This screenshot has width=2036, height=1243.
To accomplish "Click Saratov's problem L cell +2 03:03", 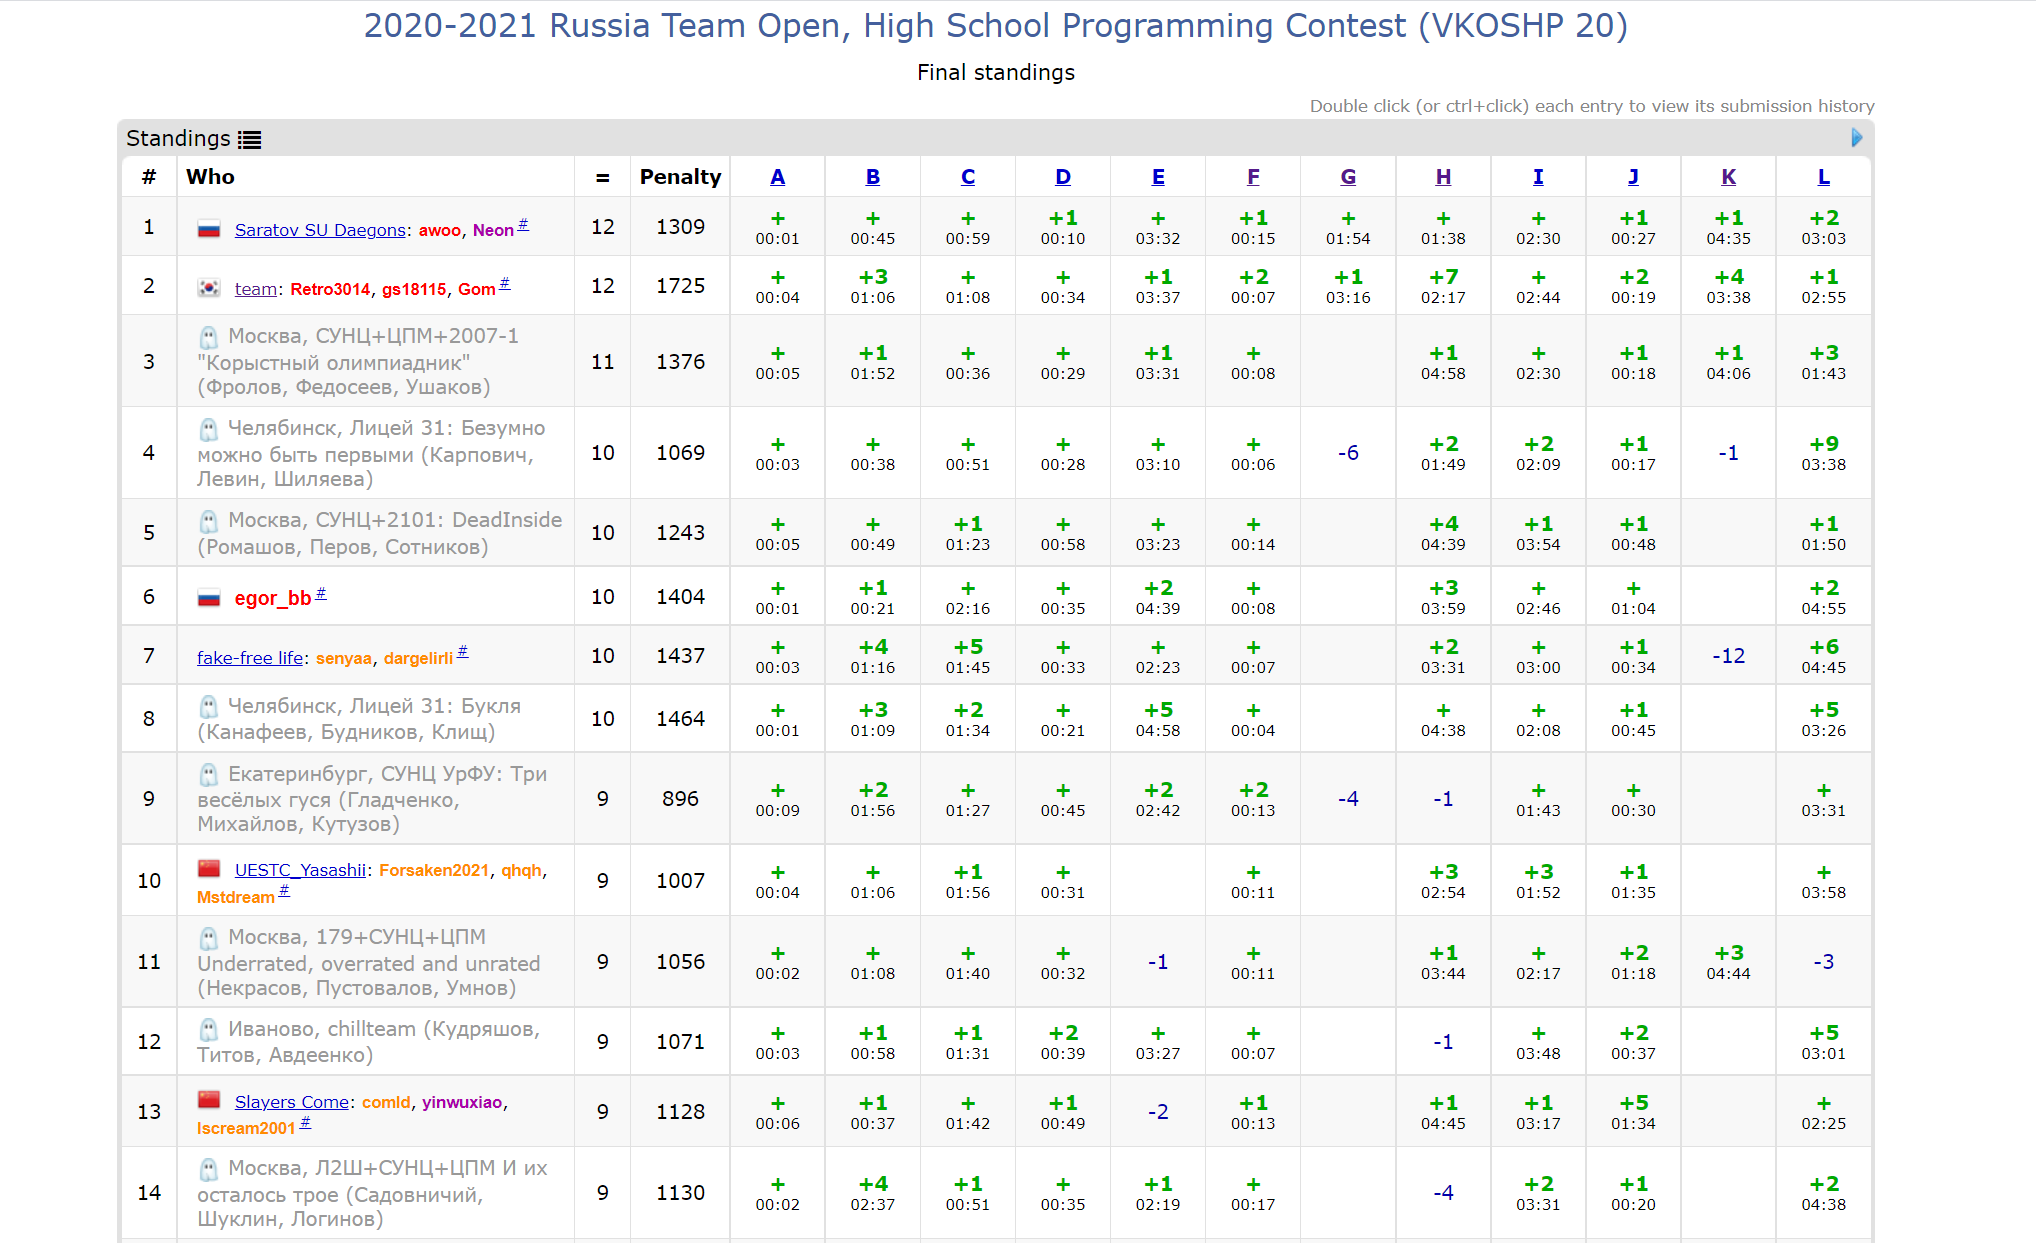I will [1823, 227].
